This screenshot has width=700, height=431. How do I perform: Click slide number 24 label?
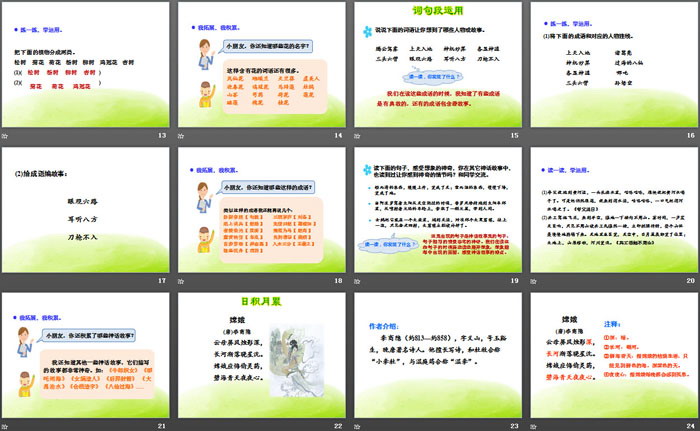[x=691, y=426]
